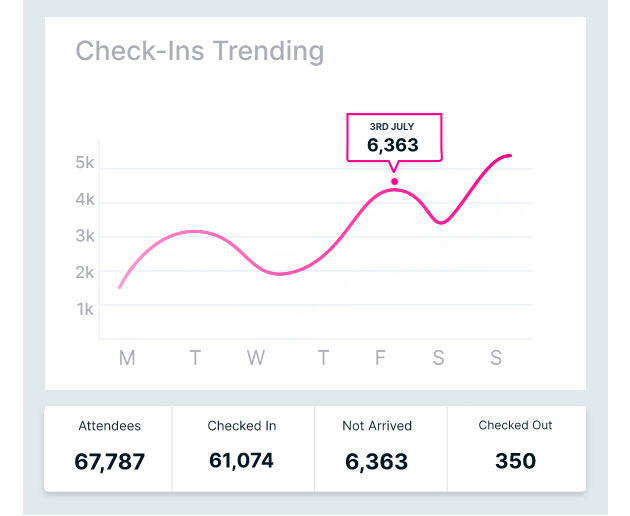
Task: Click the 3rd July tooltip box
Action: (393, 137)
